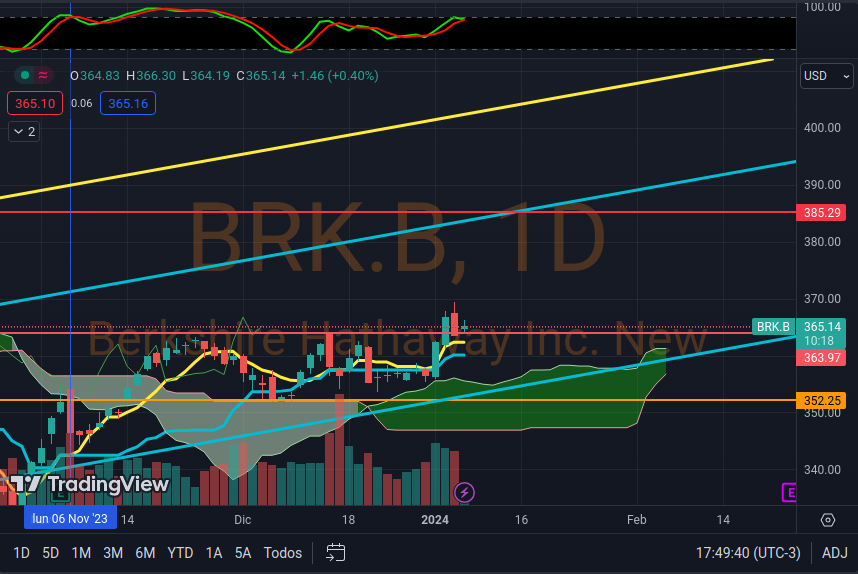Click the 2024 label on time axis

pyautogui.click(x=435, y=520)
